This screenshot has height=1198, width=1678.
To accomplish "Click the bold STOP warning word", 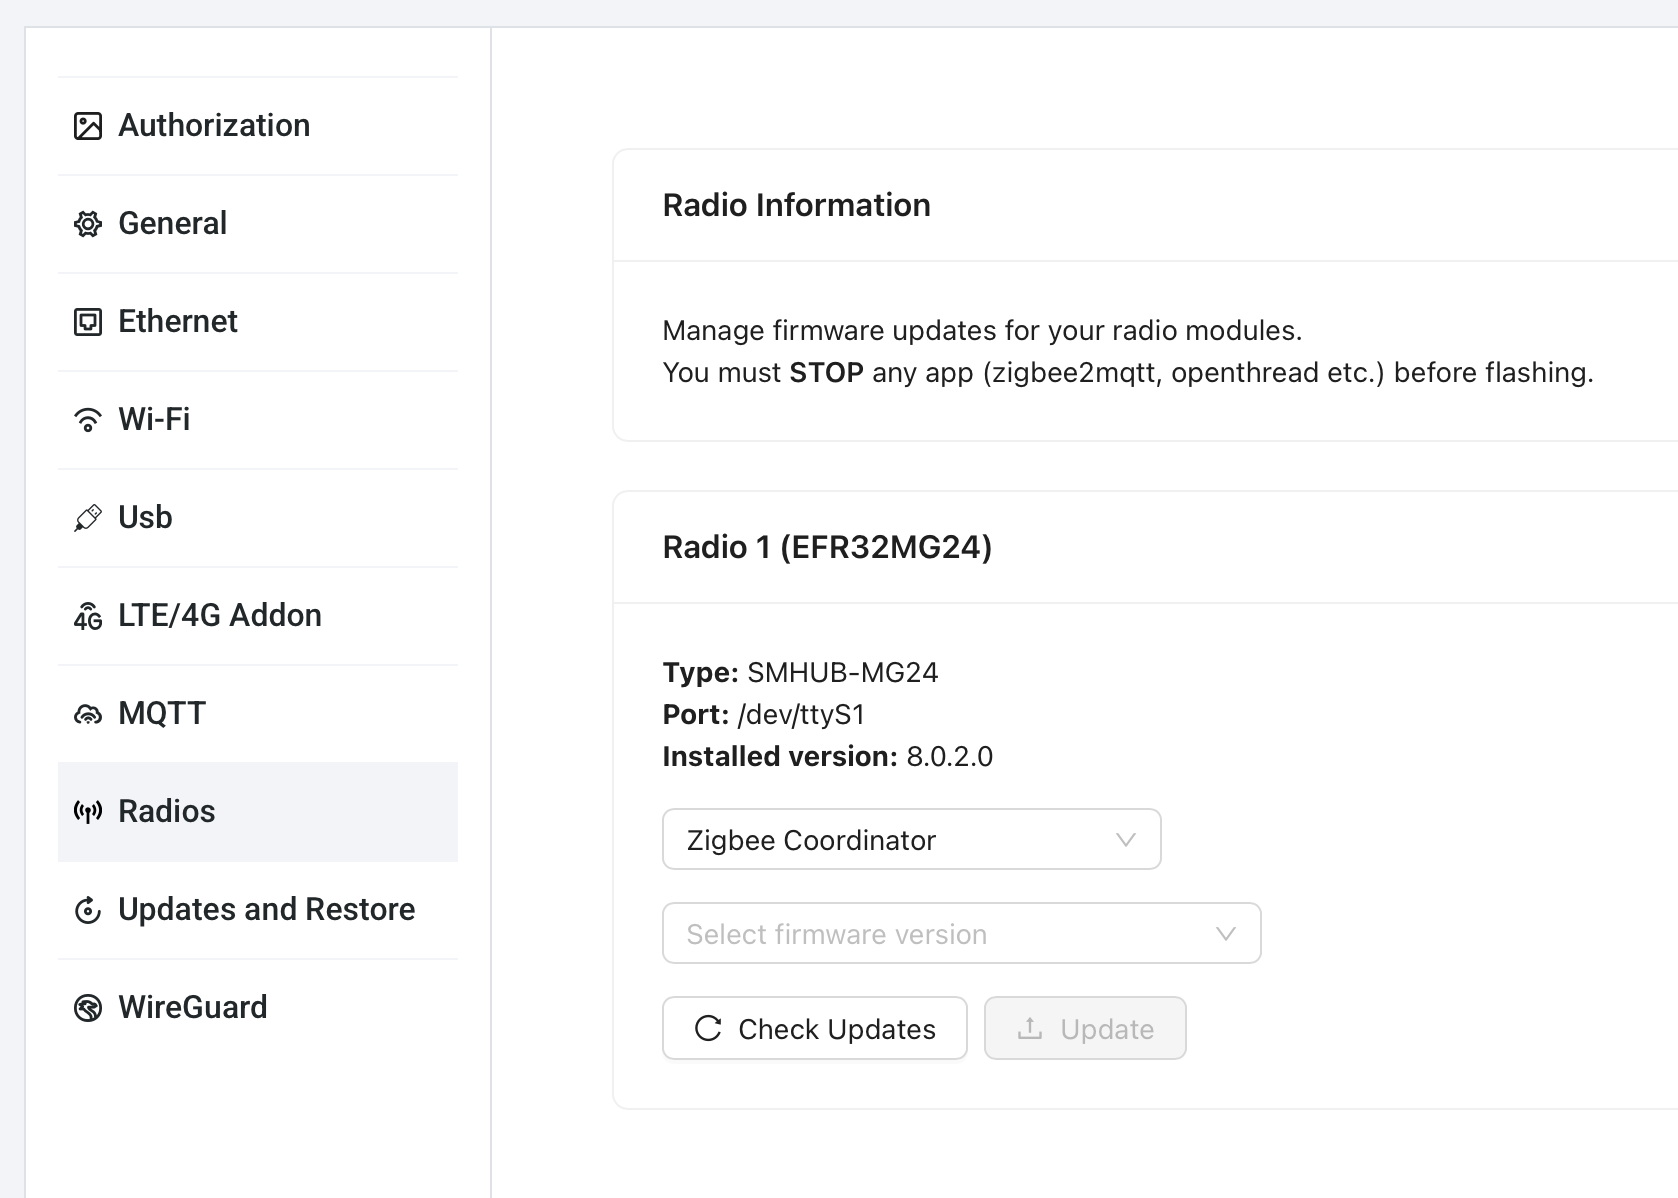I will [x=826, y=373].
